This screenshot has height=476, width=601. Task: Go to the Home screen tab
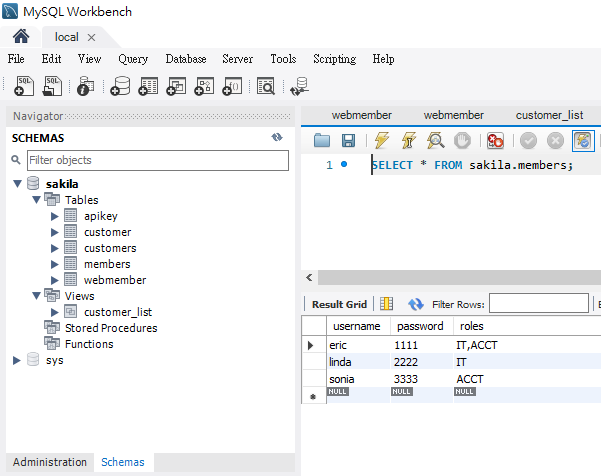[21, 37]
